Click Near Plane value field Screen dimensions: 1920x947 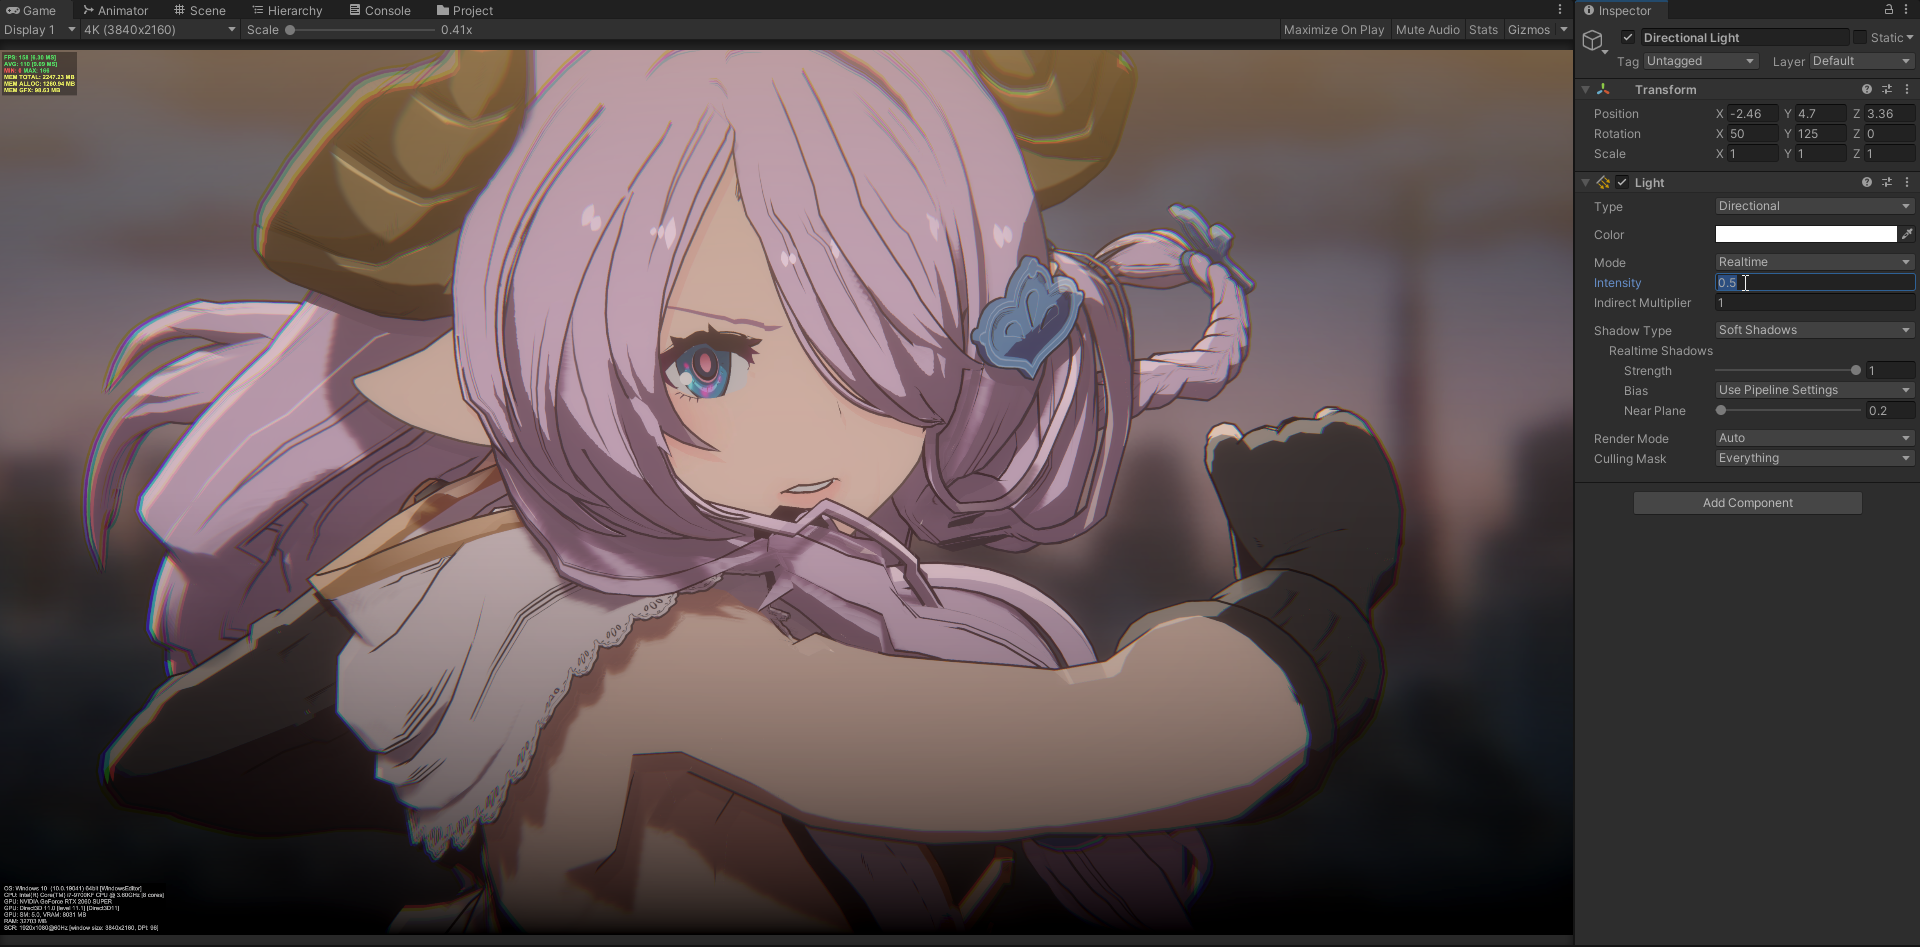pyautogui.click(x=1890, y=411)
